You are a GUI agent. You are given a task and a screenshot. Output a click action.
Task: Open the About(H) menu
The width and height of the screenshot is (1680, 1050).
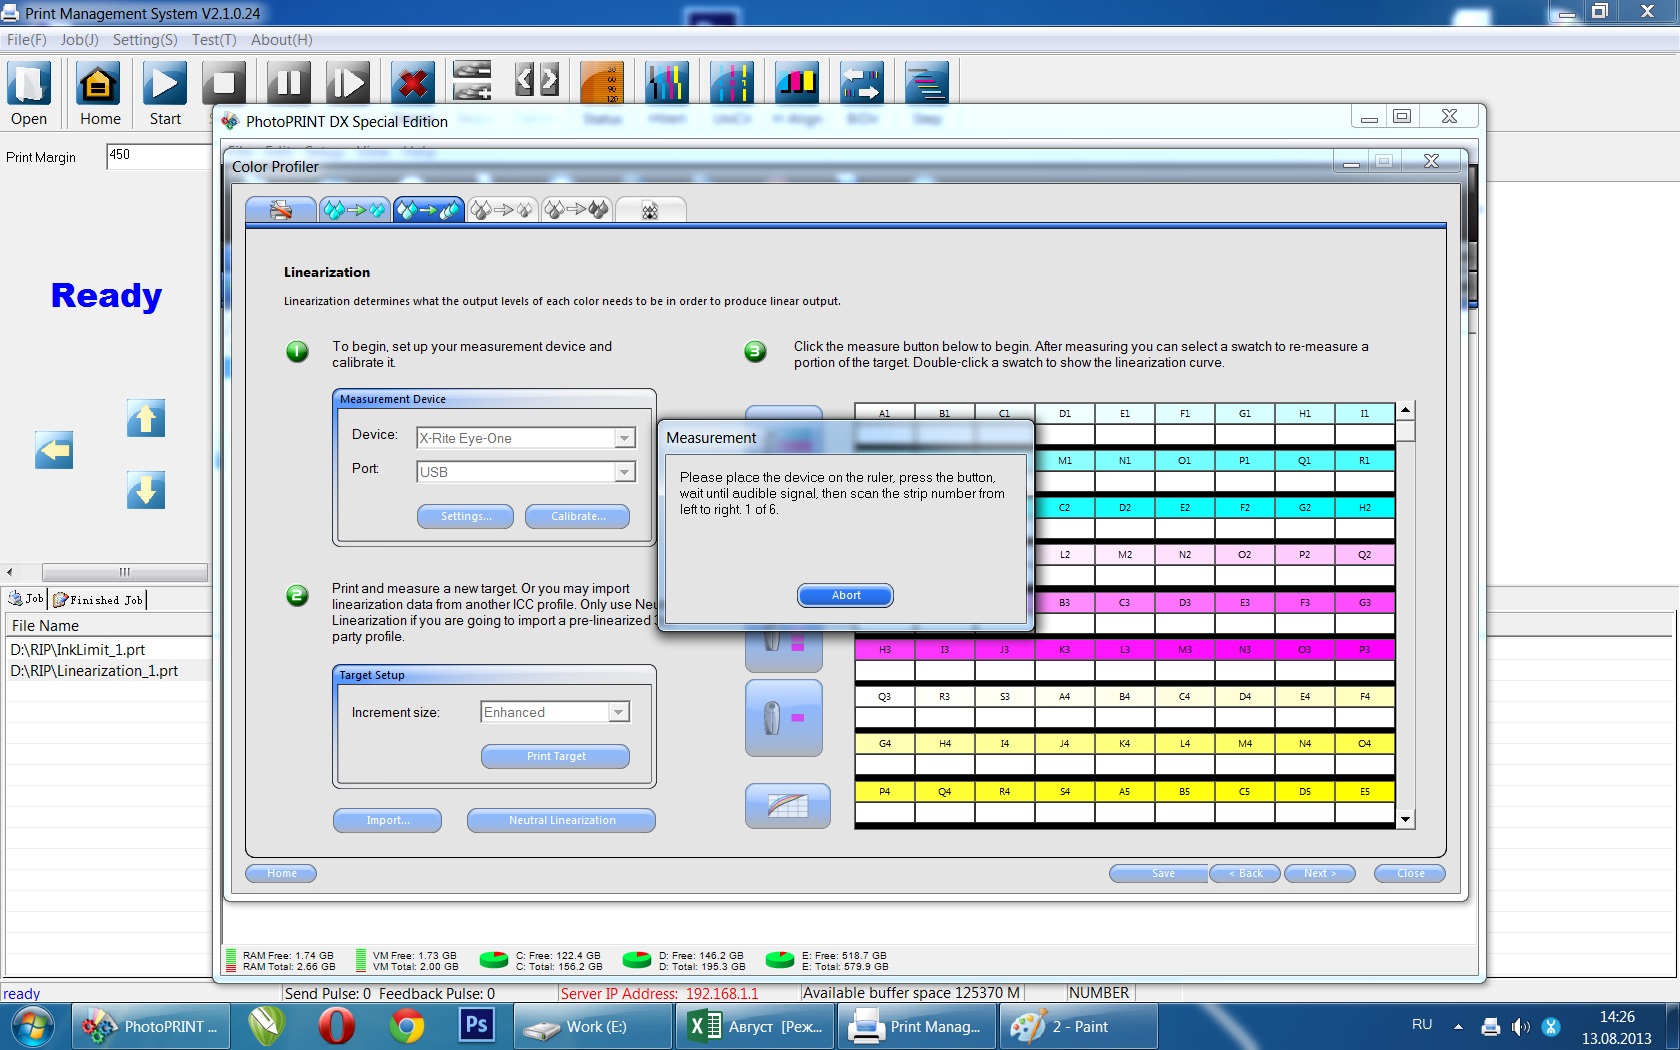[282, 40]
